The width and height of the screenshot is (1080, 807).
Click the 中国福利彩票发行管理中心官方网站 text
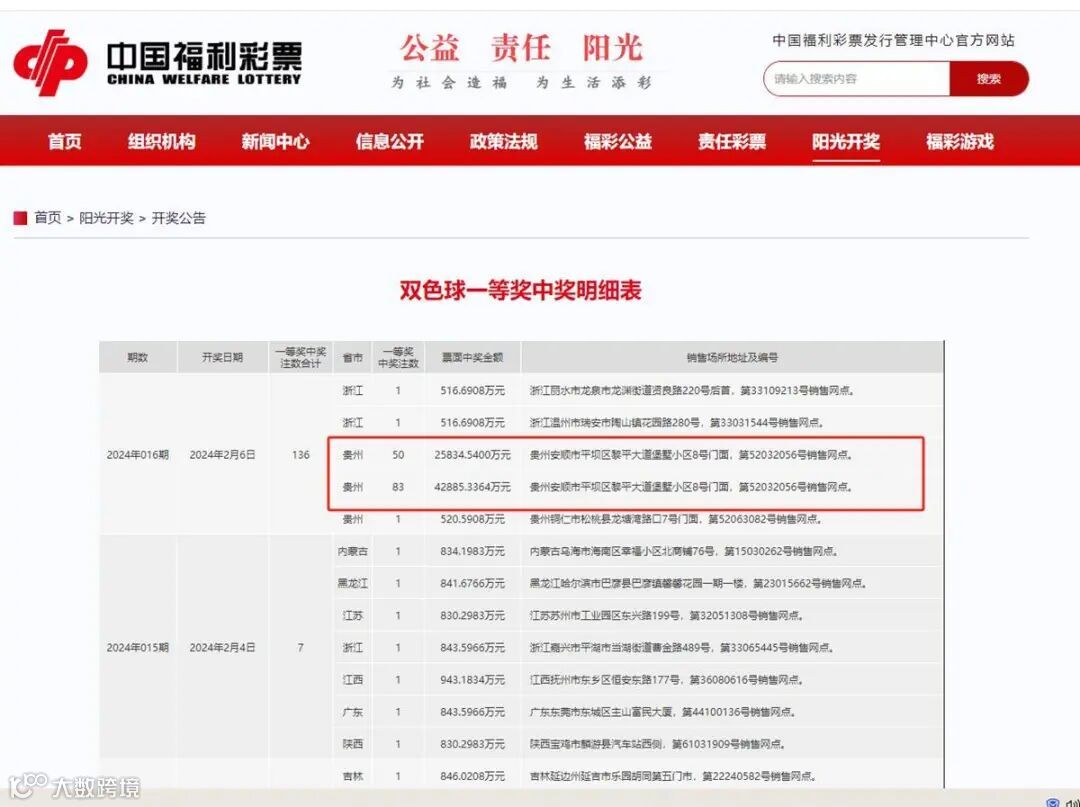tap(893, 41)
